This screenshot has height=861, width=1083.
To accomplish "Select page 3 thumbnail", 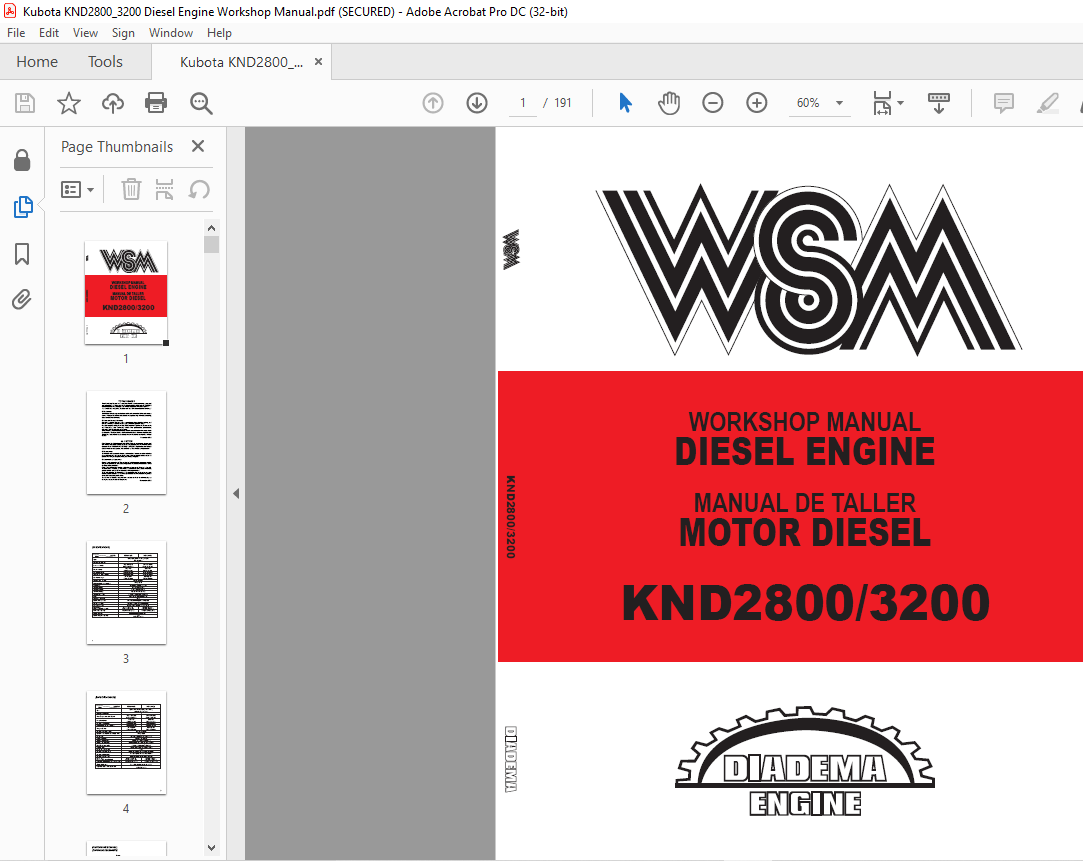I will pos(126,592).
